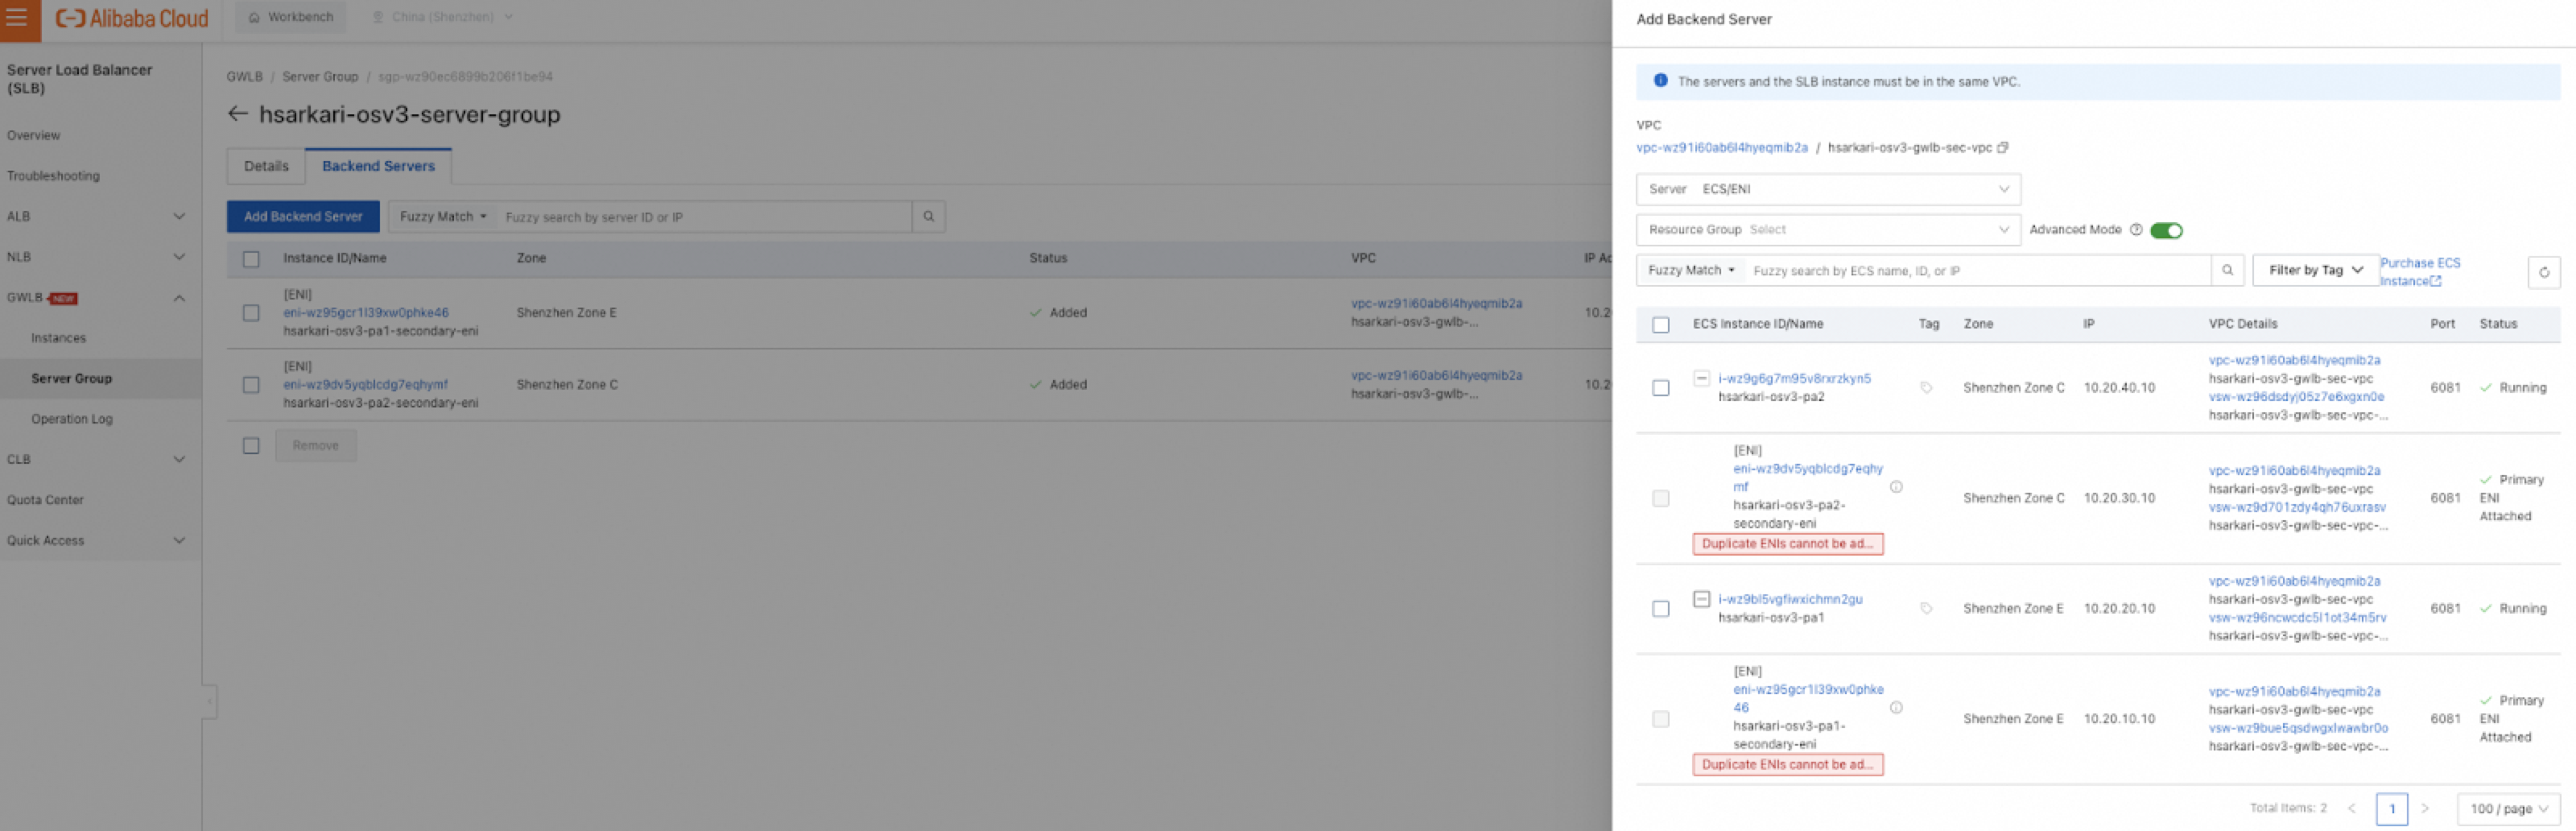
Task: Open the Resource Group dropdown
Action: point(1827,230)
